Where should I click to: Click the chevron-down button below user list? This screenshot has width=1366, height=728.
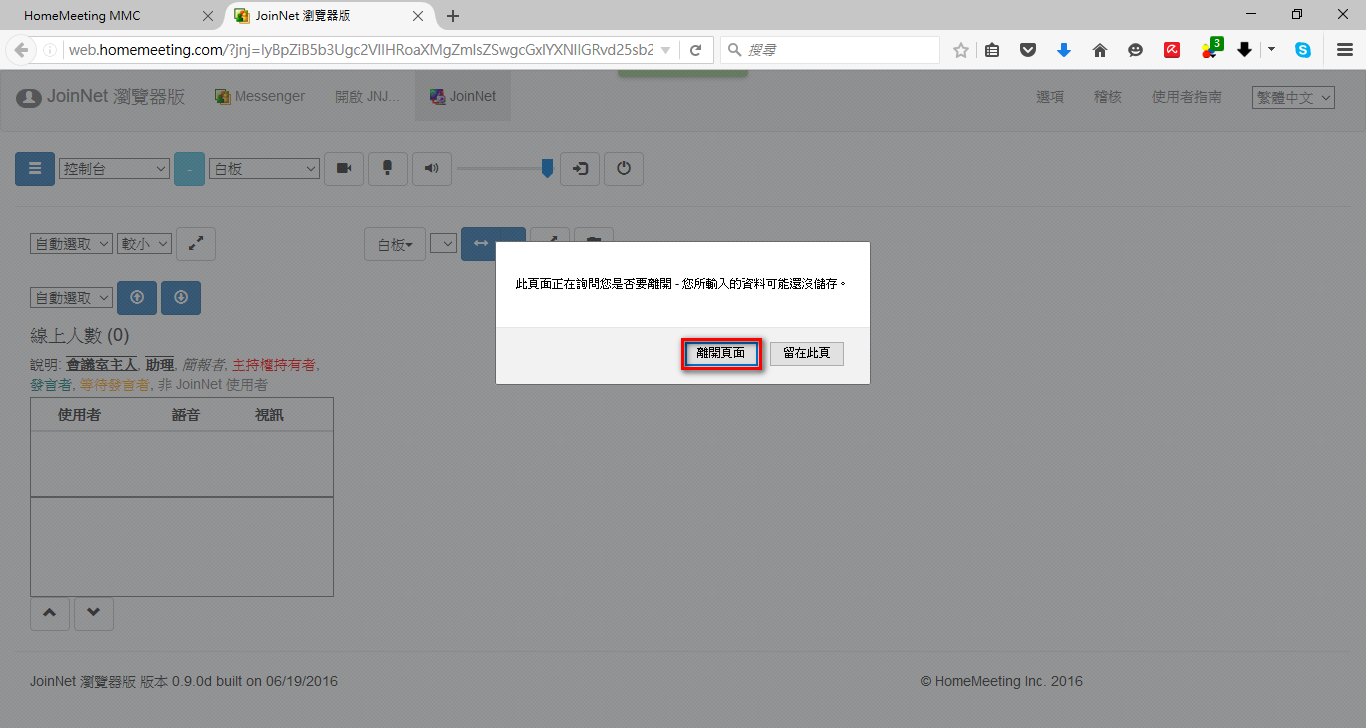click(x=94, y=613)
